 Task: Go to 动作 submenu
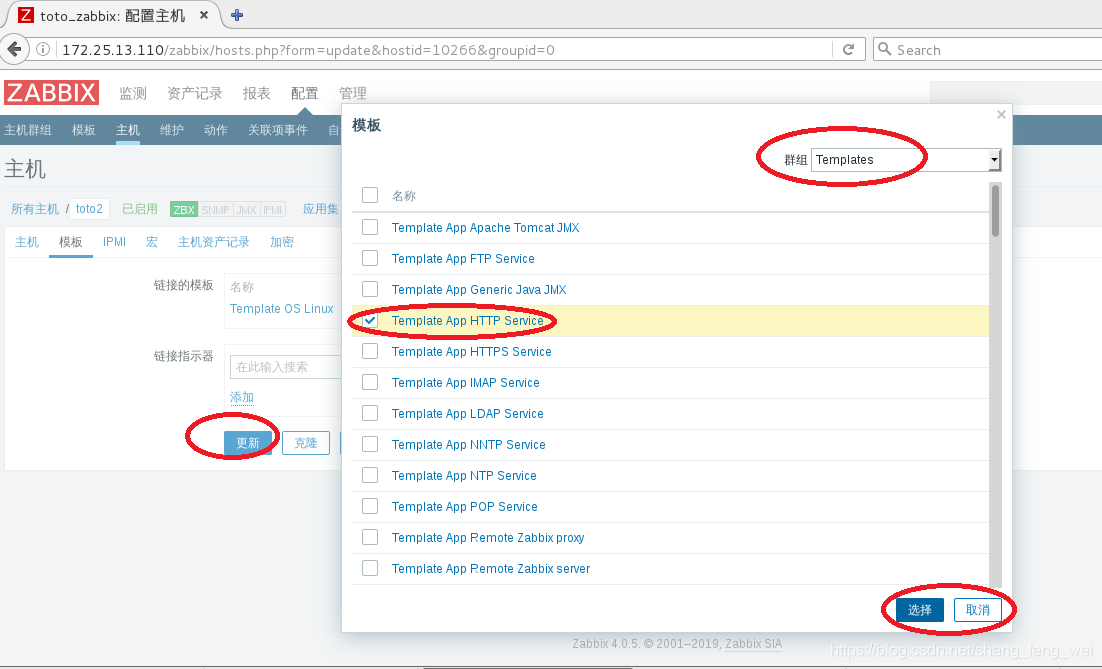click(x=216, y=130)
